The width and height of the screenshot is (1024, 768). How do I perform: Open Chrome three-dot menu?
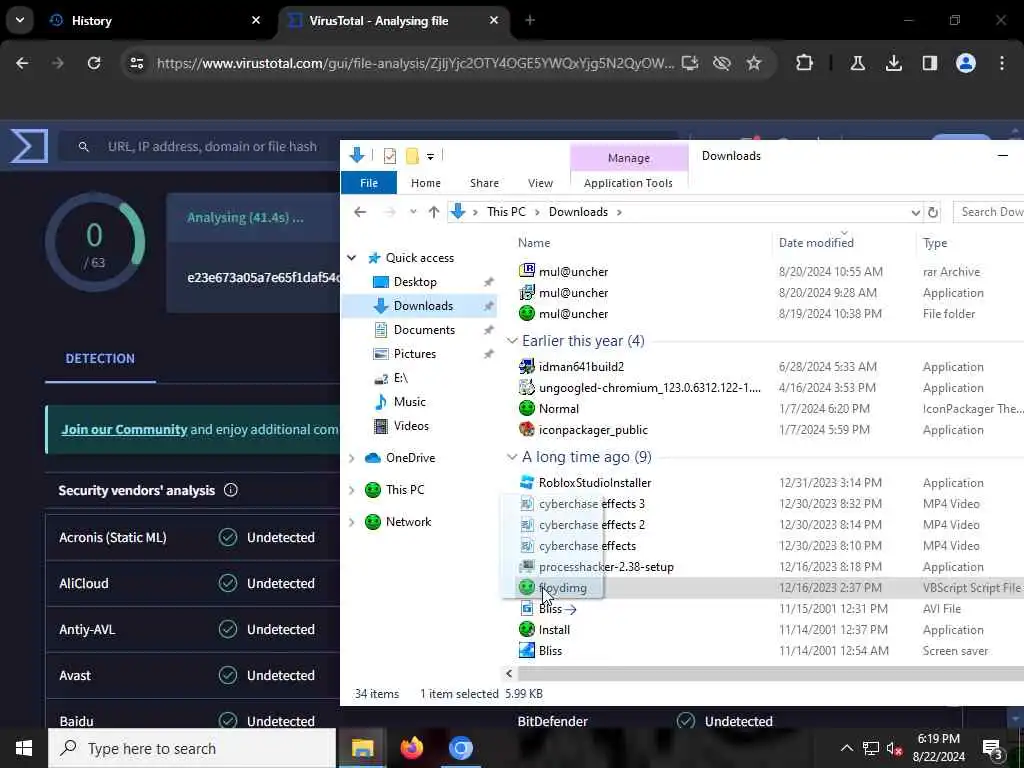click(1002, 63)
